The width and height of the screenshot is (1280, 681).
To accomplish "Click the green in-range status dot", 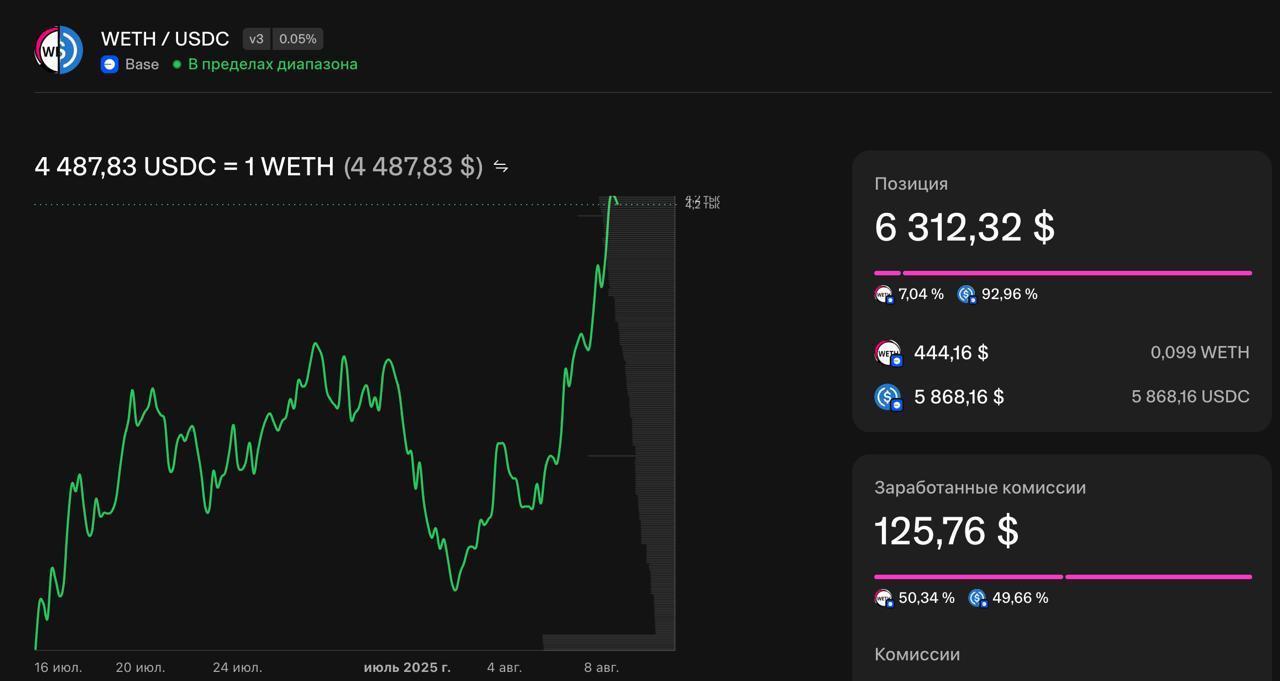I will (x=177, y=64).
